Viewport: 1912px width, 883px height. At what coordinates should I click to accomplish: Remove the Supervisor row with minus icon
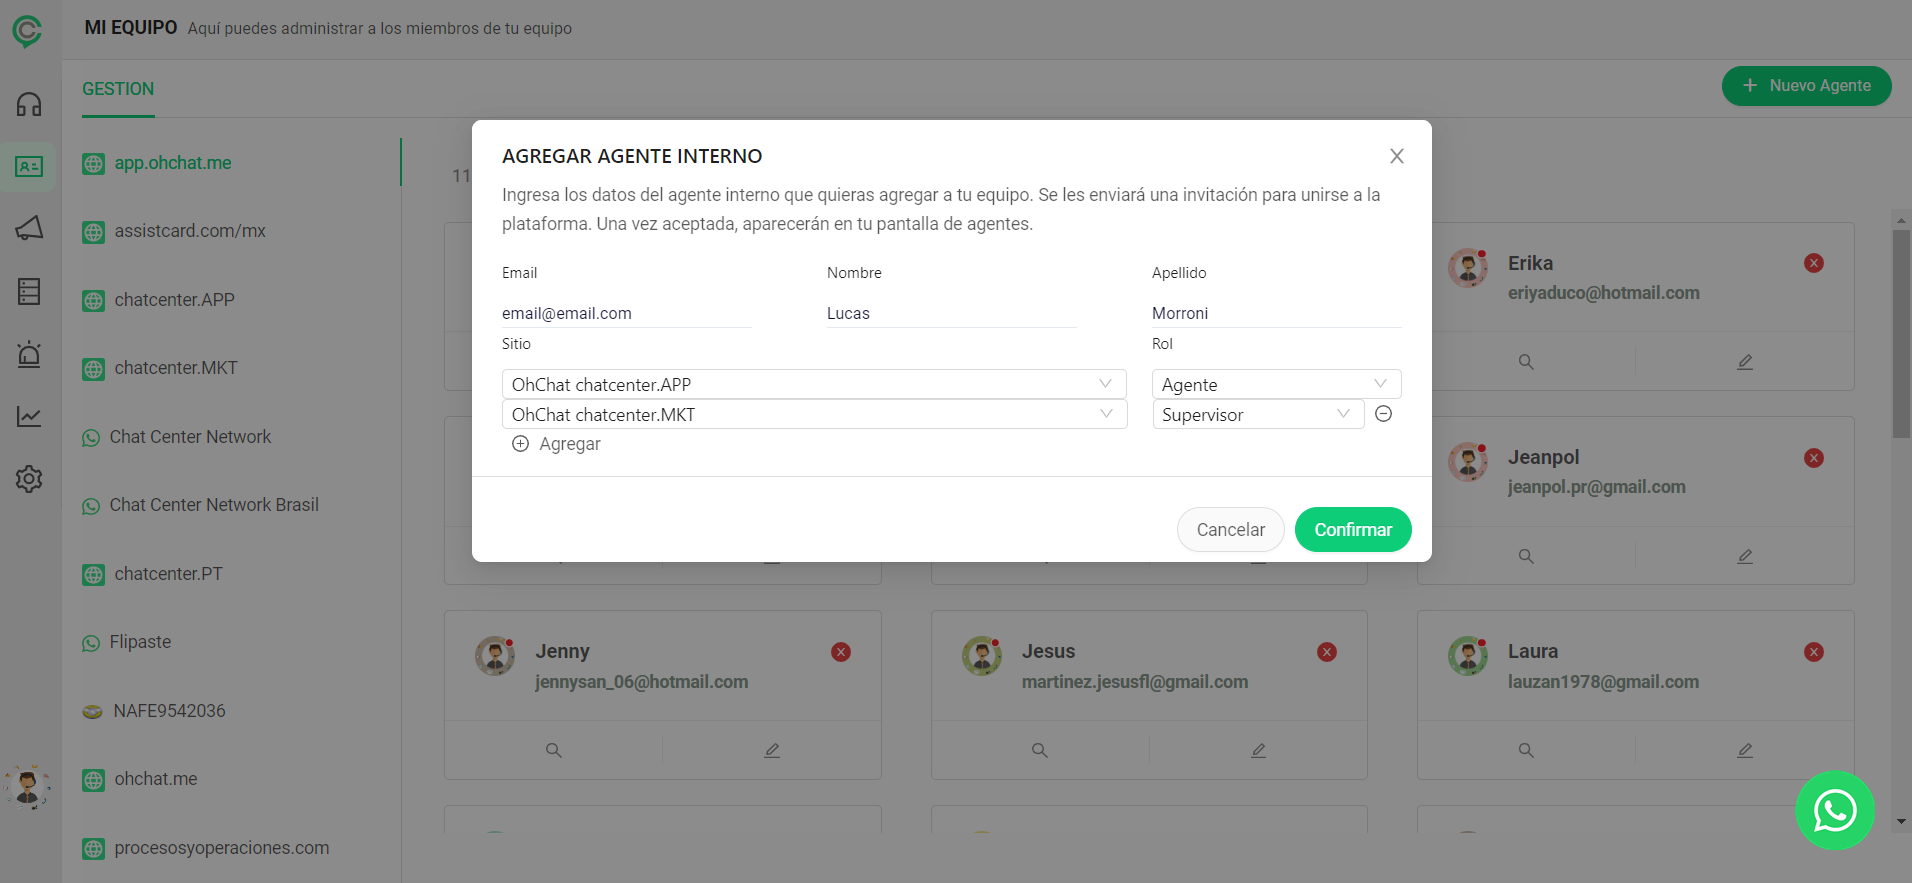1384,414
